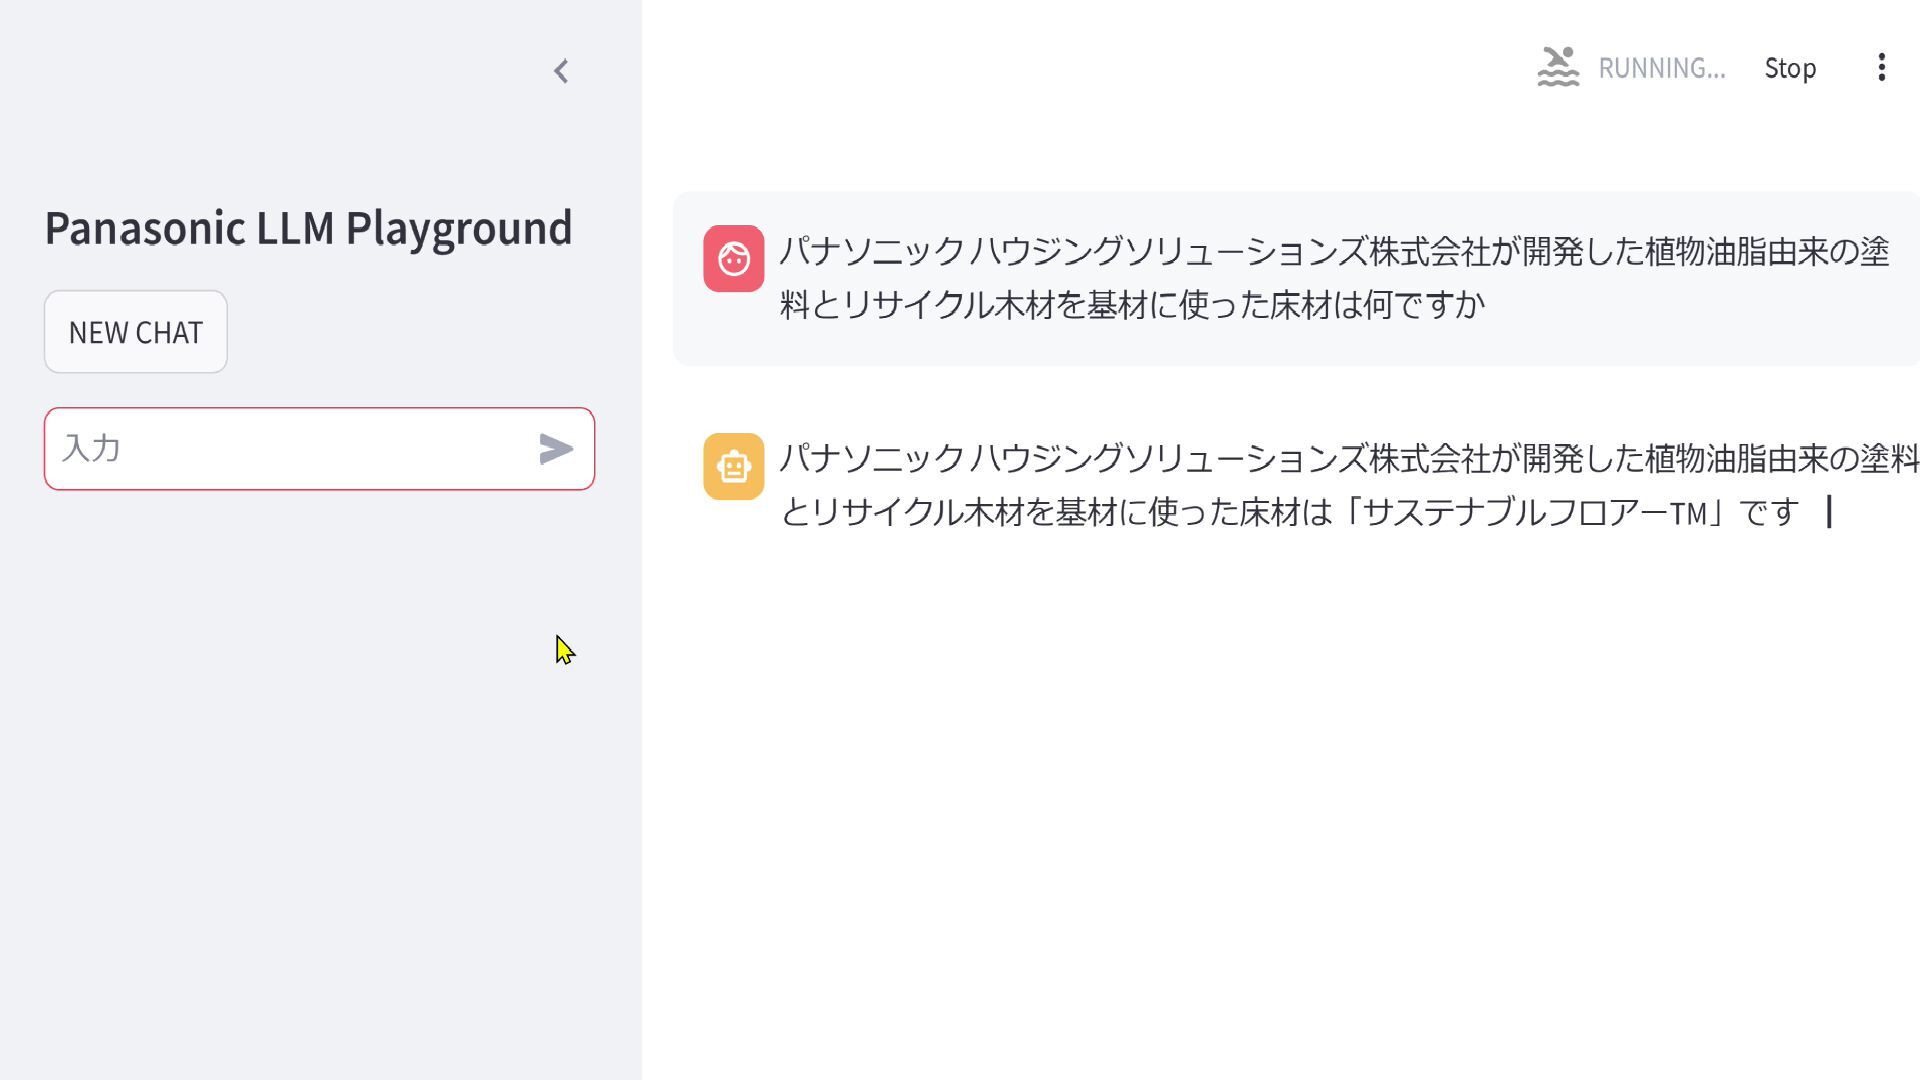The width and height of the screenshot is (1920, 1080).
Task: Click first line of the assistant's response
Action: (x=1347, y=459)
